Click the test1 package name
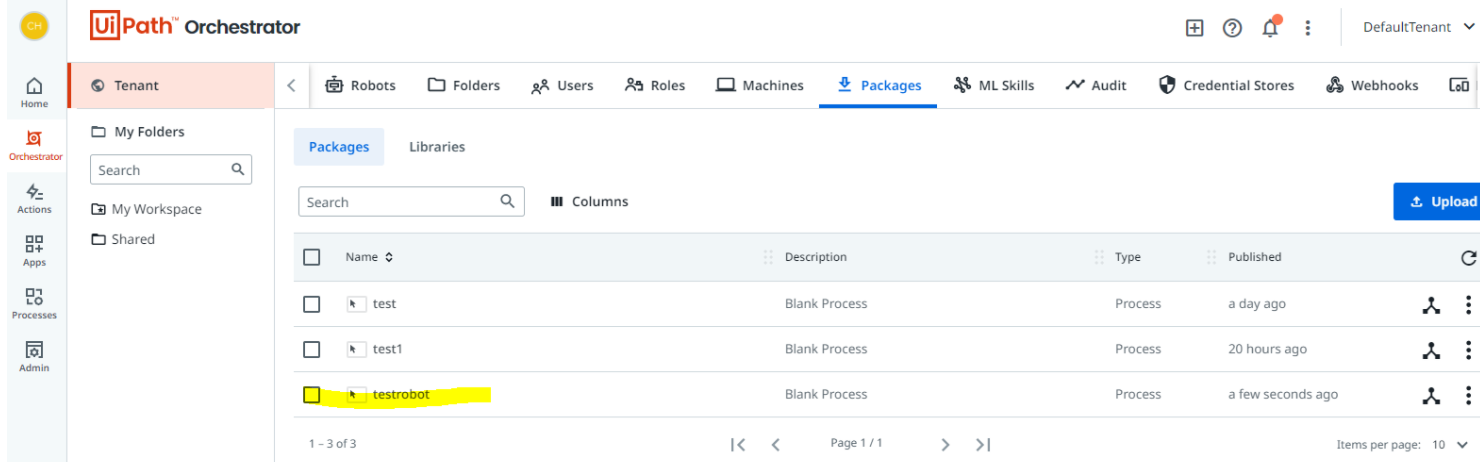1480x462 pixels. tap(388, 349)
